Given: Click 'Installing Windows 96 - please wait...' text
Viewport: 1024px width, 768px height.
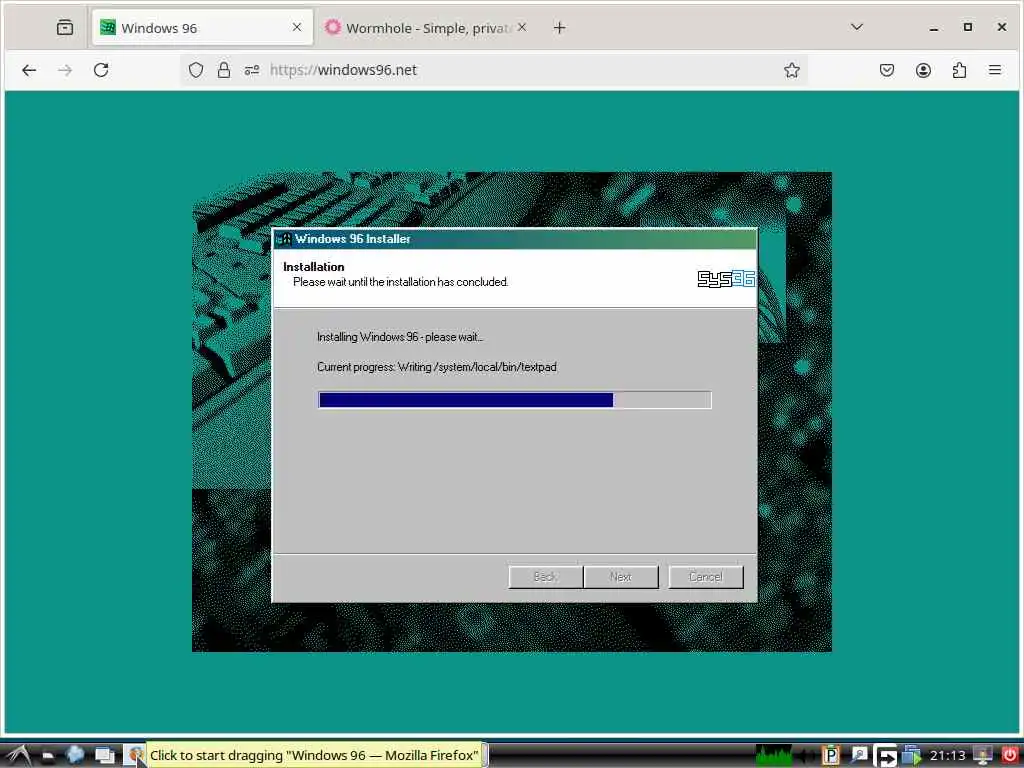Looking at the screenshot, I should pyautogui.click(x=400, y=337).
